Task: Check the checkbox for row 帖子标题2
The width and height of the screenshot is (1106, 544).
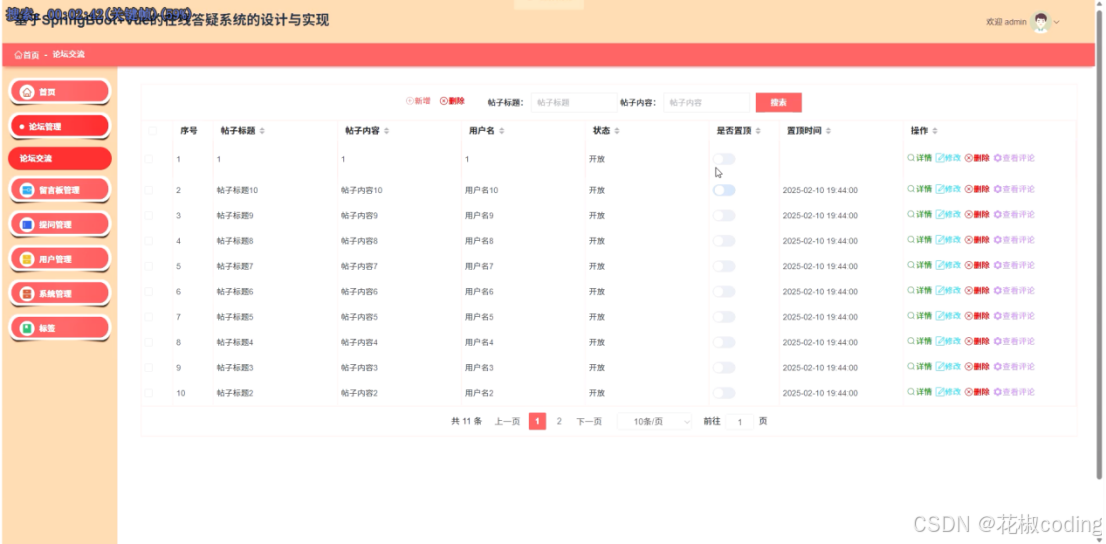Action: pyautogui.click(x=149, y=393)
